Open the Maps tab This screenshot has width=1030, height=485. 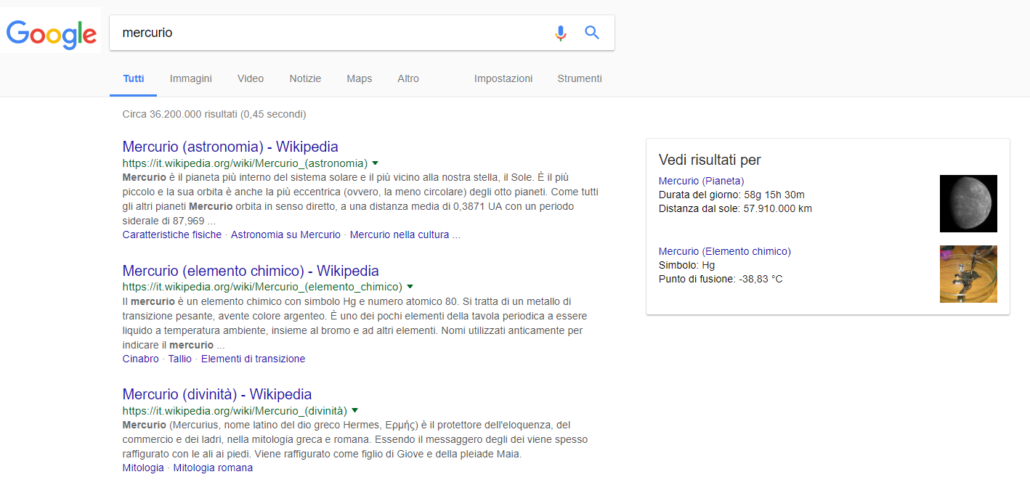pyautogui.click(x=359, y=79)
